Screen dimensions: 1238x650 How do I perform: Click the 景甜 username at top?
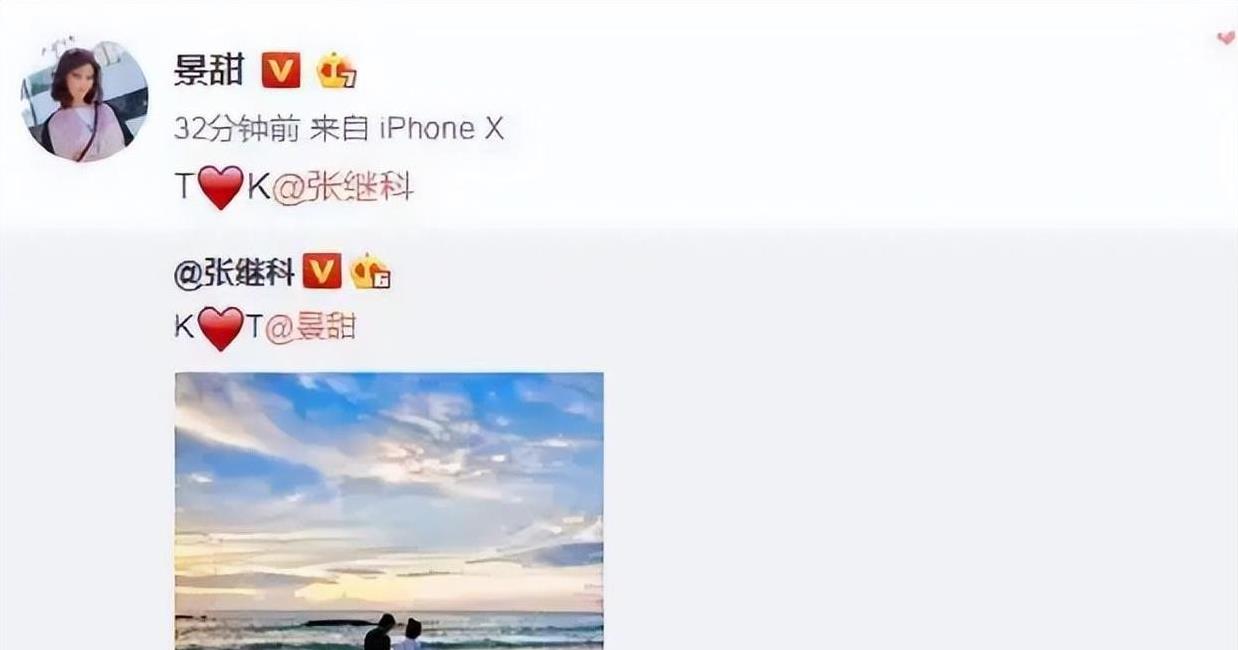click(209, 70)
